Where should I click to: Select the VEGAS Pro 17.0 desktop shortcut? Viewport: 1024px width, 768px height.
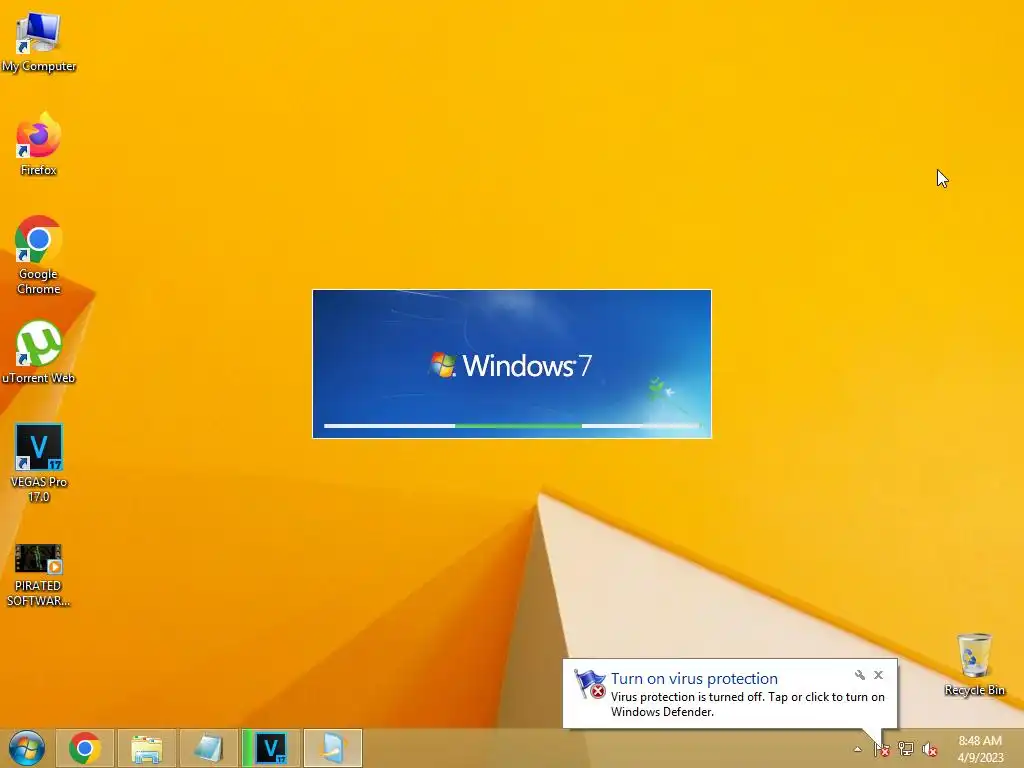click(x=39, y=463)
